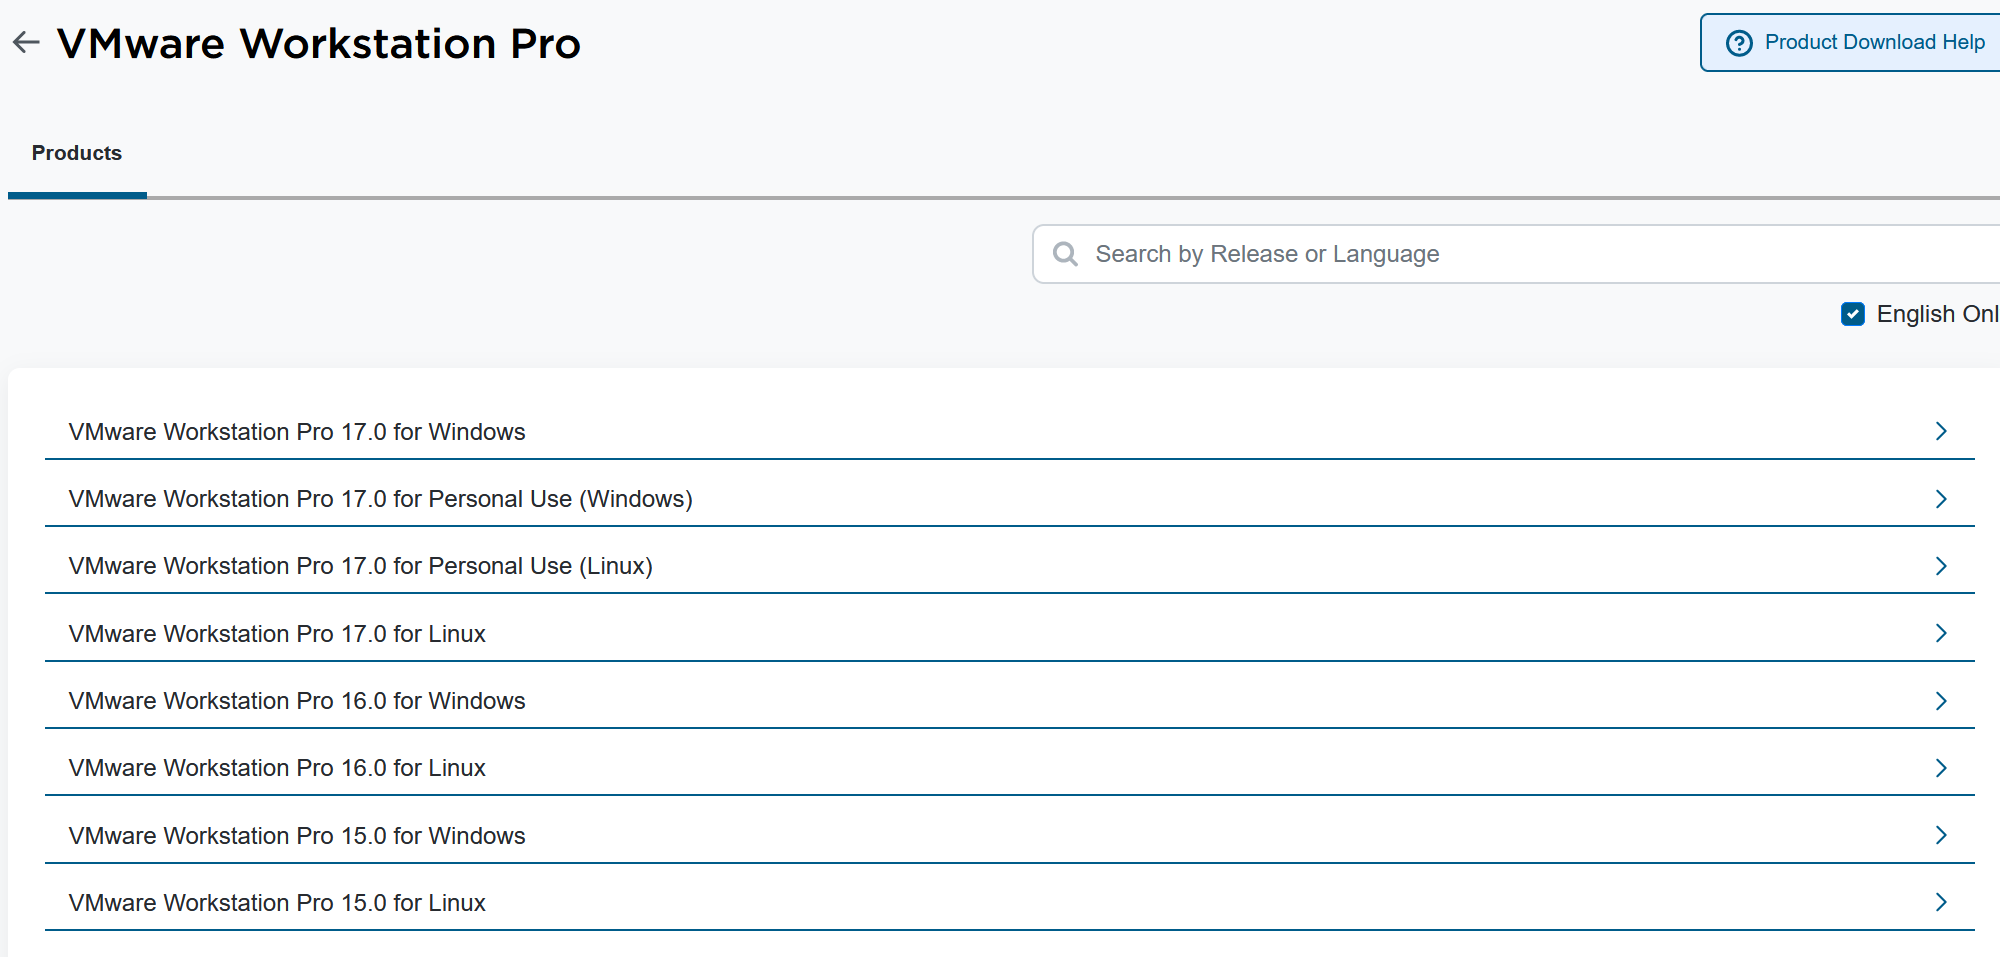Select 'VMware Workstation Pro 15.0 for Linux' text
The width and height of the screenshot is (2000, 957).
pos(277,903)
